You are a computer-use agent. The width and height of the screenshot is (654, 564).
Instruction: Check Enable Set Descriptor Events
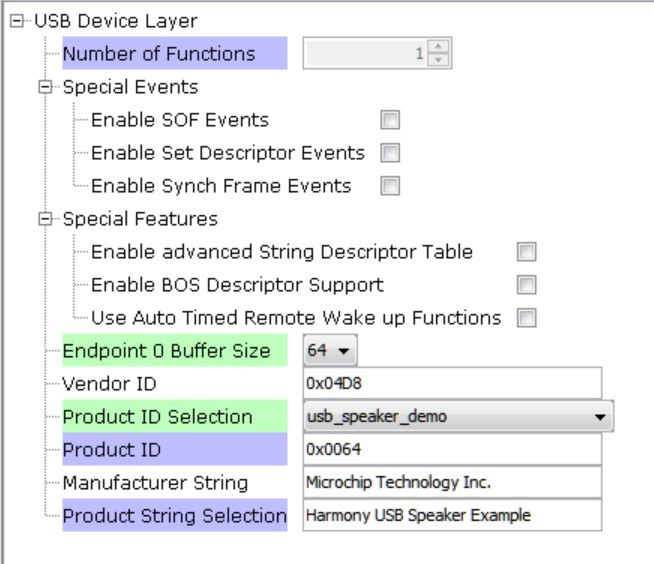[x=390, y=153]
